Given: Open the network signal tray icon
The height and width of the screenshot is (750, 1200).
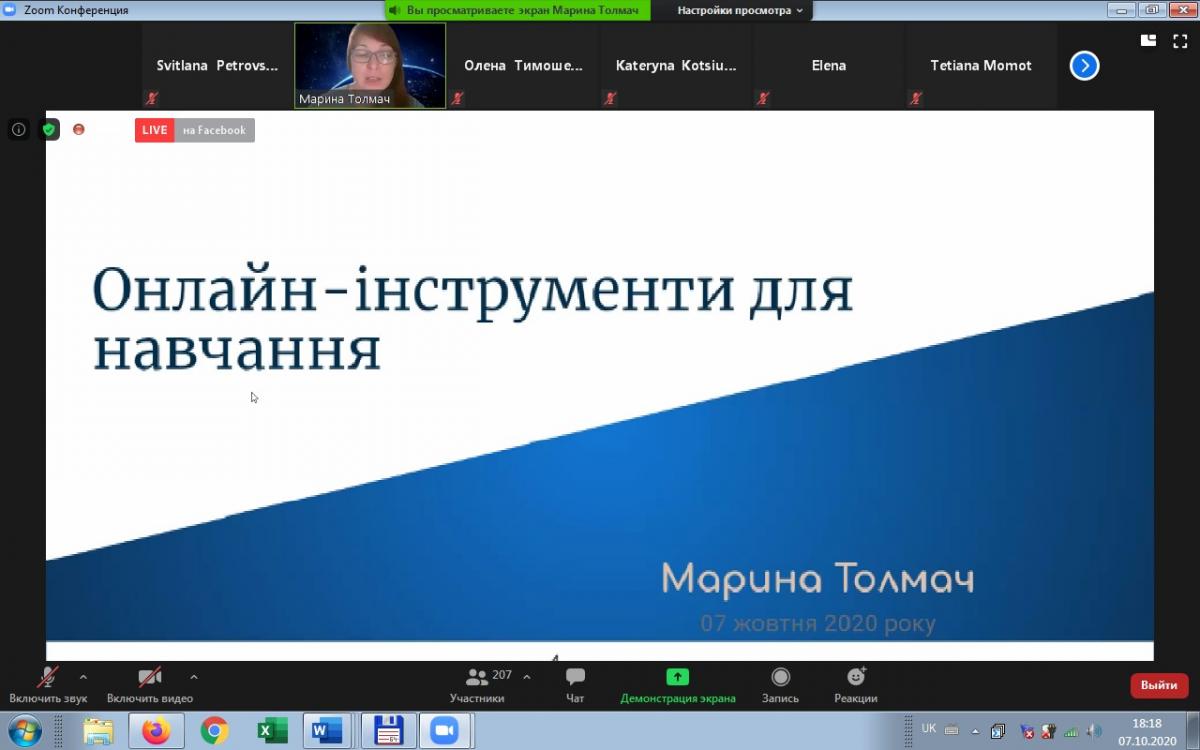Looking at the screenshot, I should tap(1071, 731).
